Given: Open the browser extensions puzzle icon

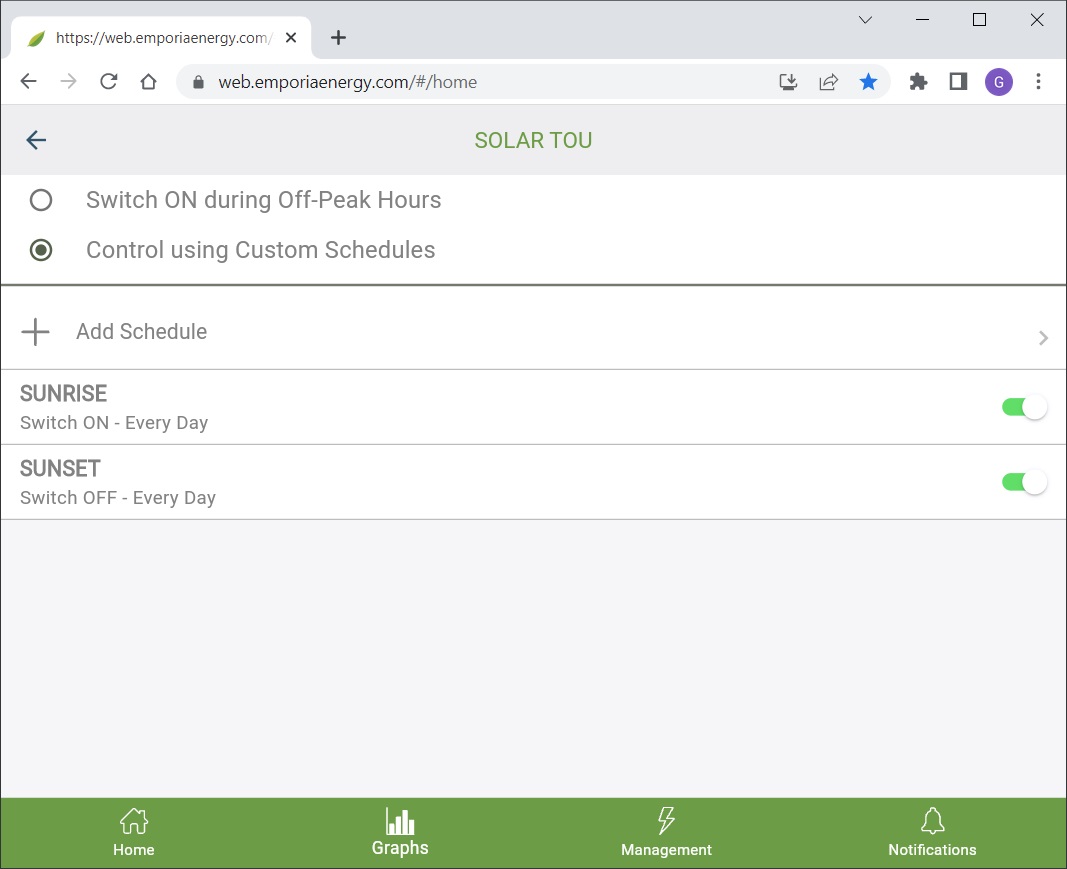Looking at the screenshot, I should point(918,82).
